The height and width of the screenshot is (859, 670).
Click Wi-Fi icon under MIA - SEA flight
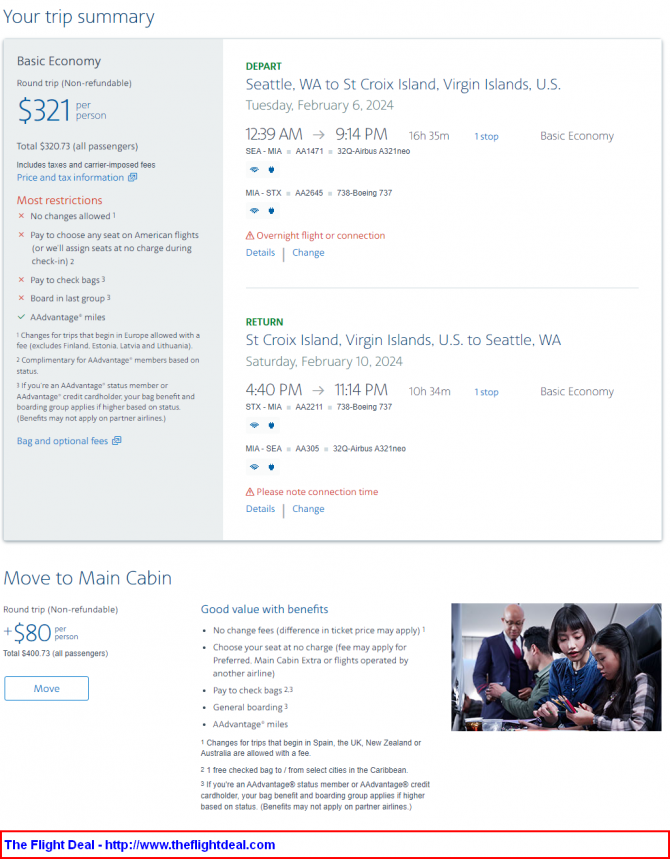pos(254,467)
